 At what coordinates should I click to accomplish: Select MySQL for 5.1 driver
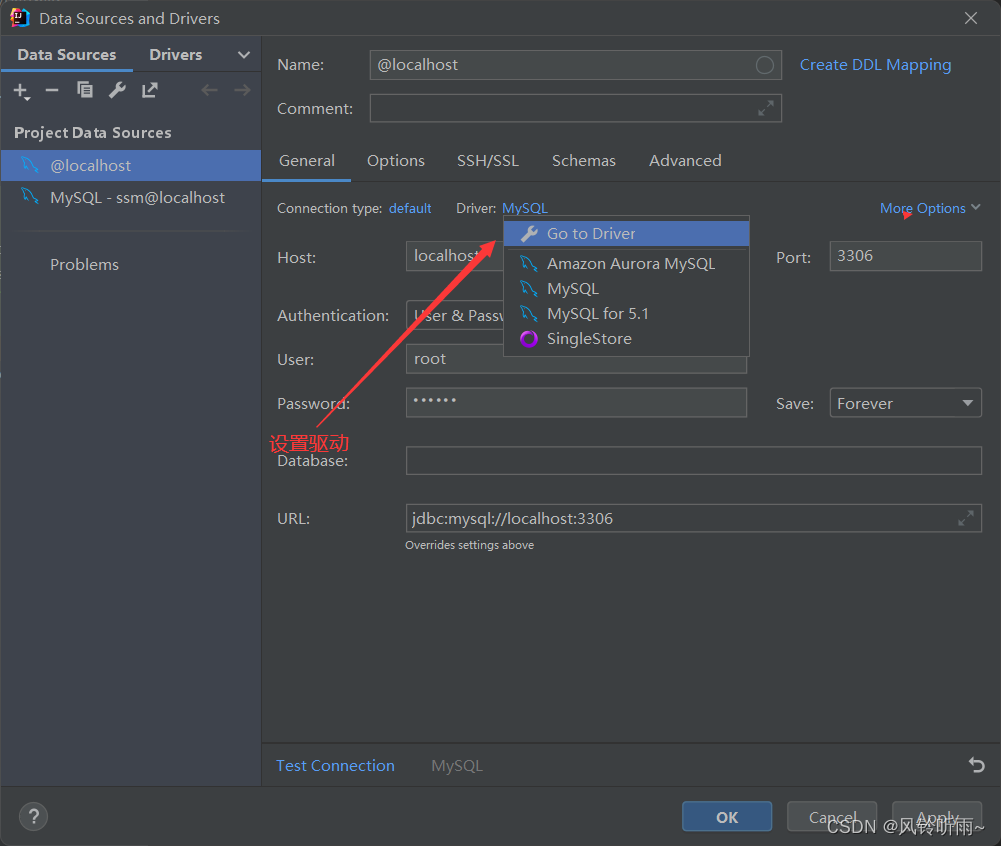[x=626, y=313]
